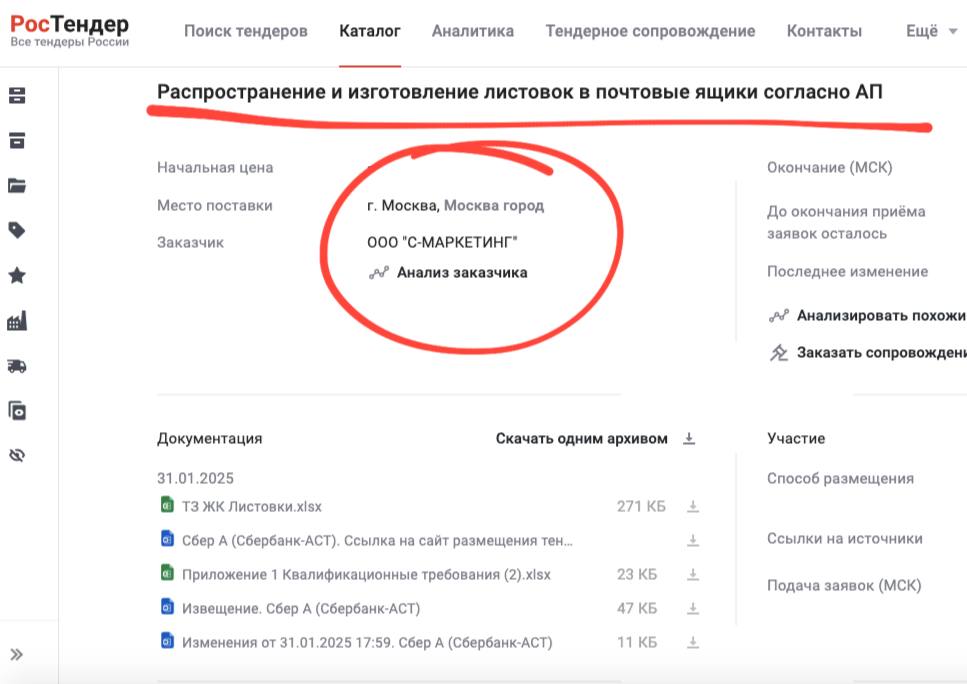The image size is (967, 684).
Task: Switch to the Аналитика tab
Action: click(473, 31)
